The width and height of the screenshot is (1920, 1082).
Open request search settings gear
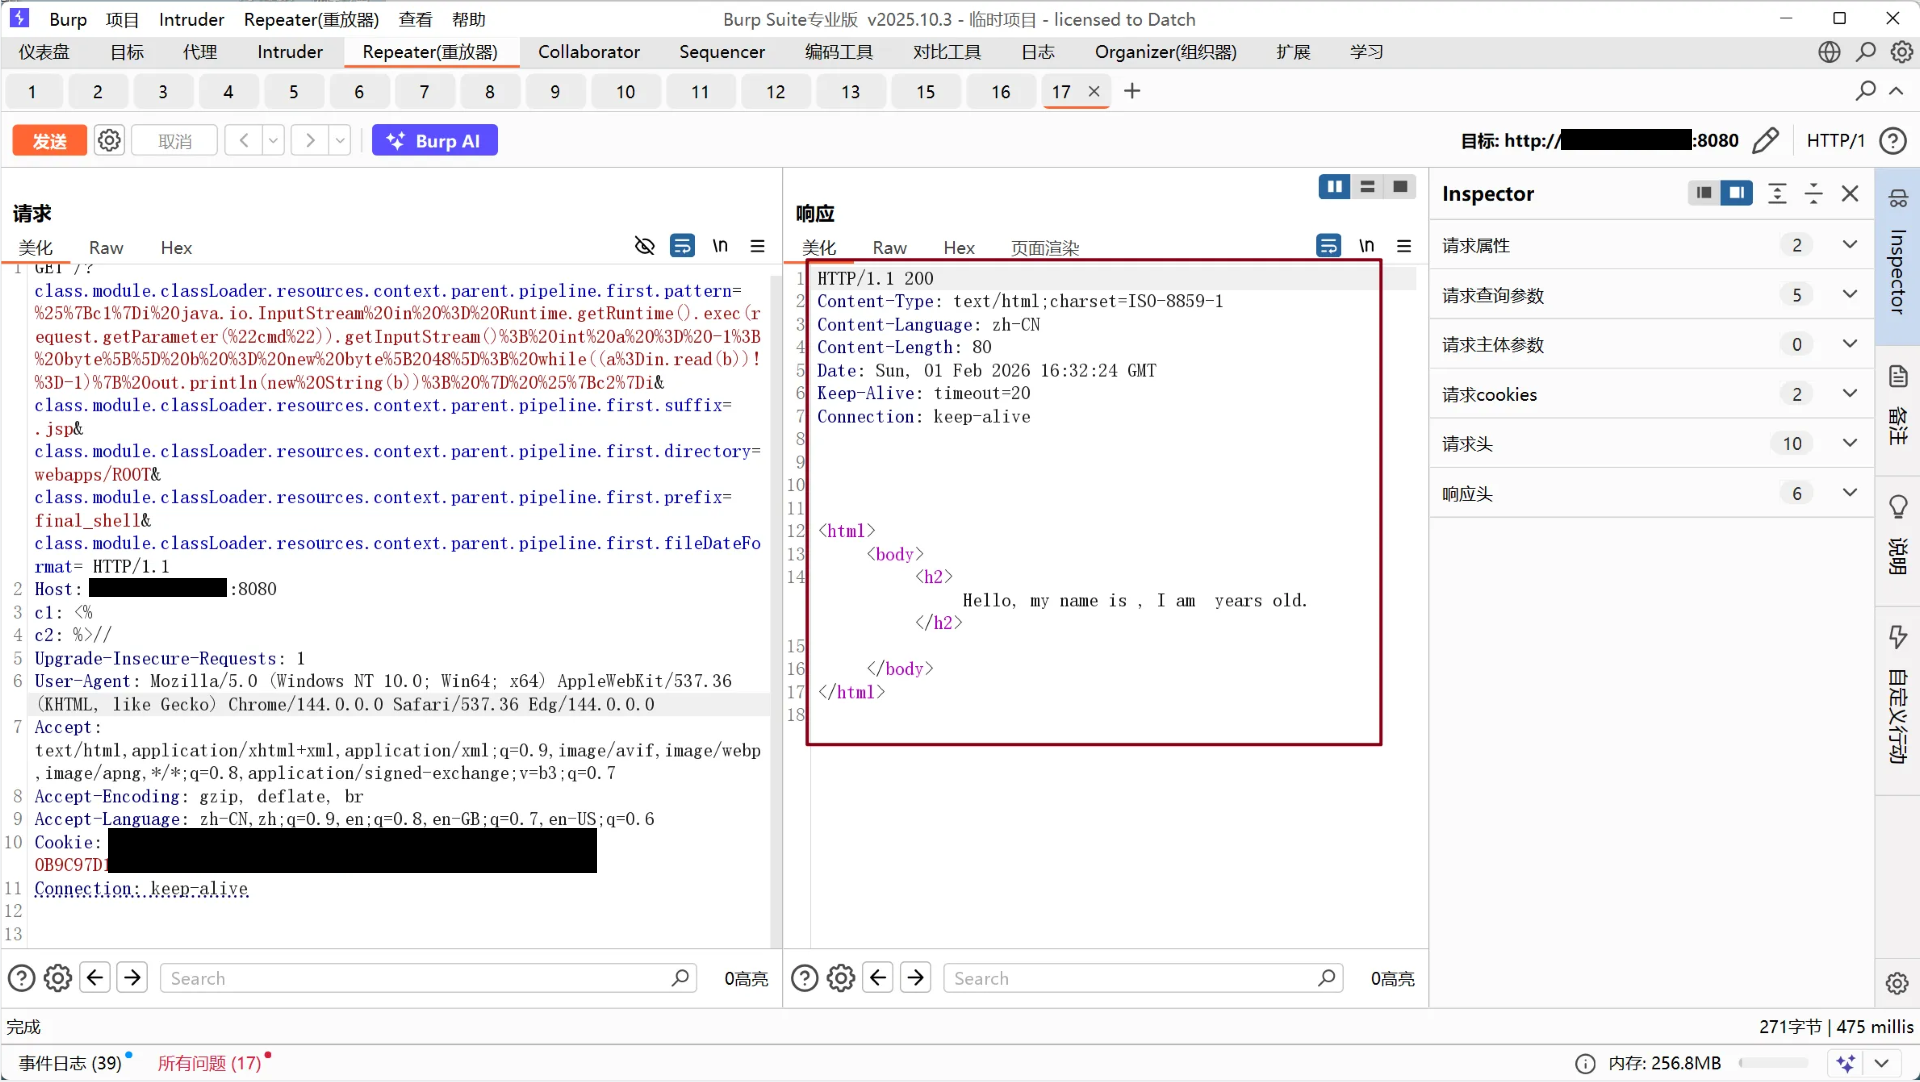point(58,978)
